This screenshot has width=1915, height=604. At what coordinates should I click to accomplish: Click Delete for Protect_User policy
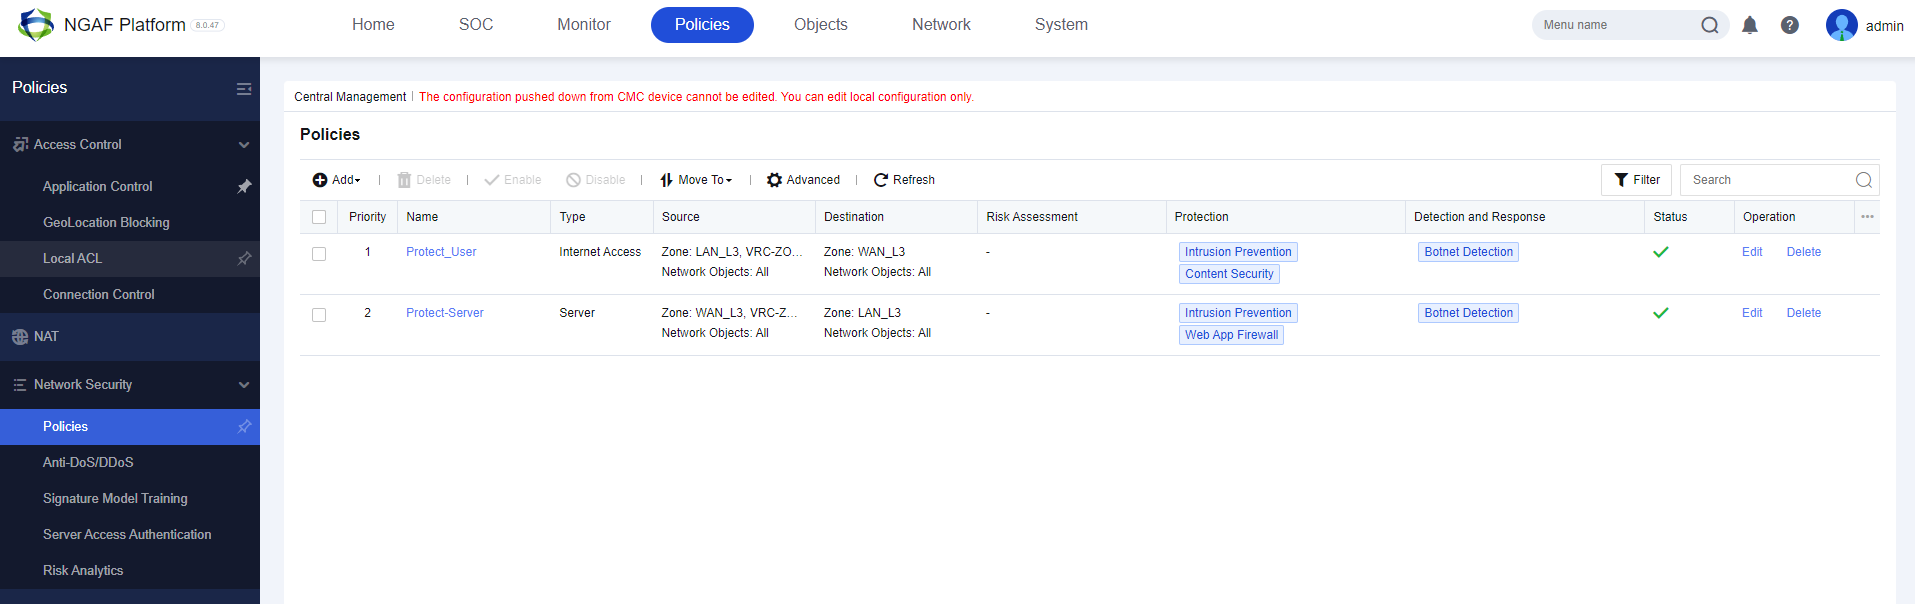point(1804,252)
